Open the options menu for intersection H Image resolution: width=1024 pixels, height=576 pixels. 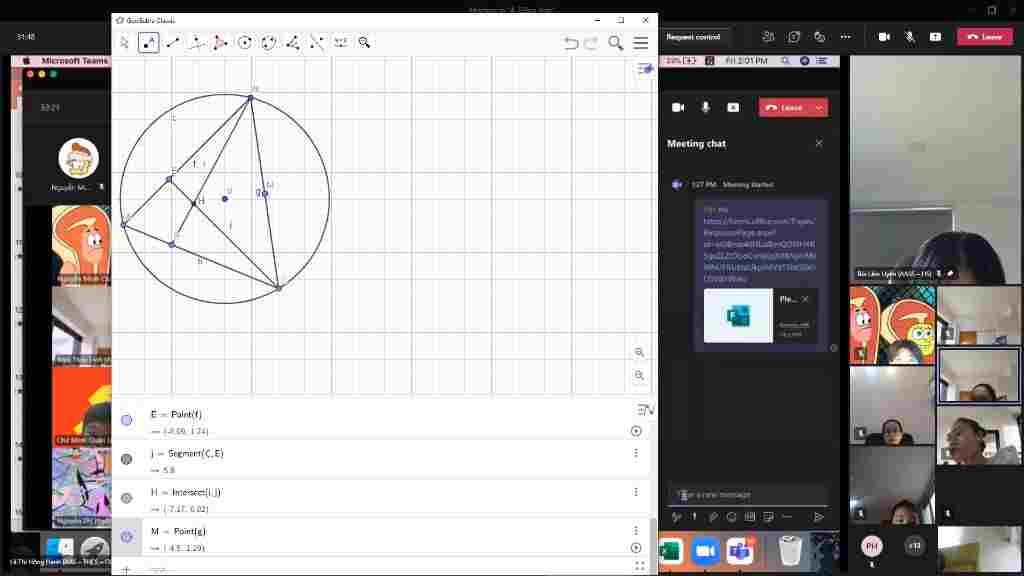(x=635, y=492)
